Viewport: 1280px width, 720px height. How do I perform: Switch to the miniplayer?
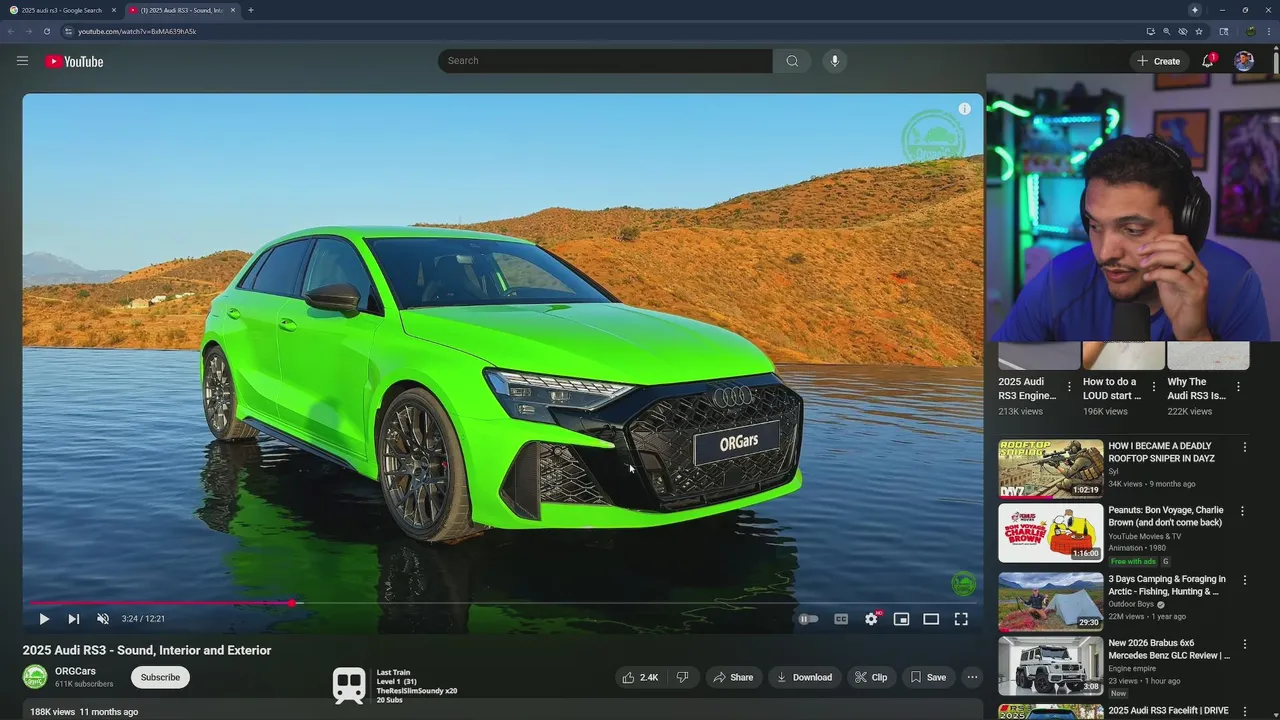coord(901,619)
